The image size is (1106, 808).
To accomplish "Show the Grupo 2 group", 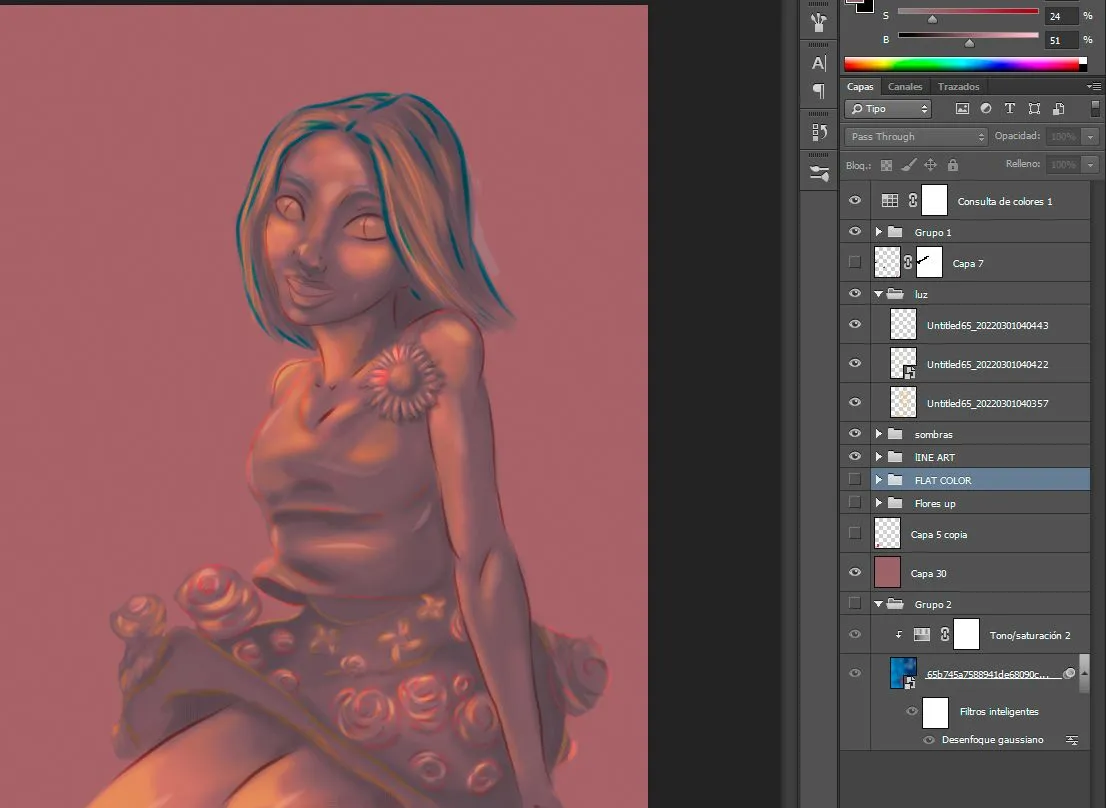I will coord(855,604).
